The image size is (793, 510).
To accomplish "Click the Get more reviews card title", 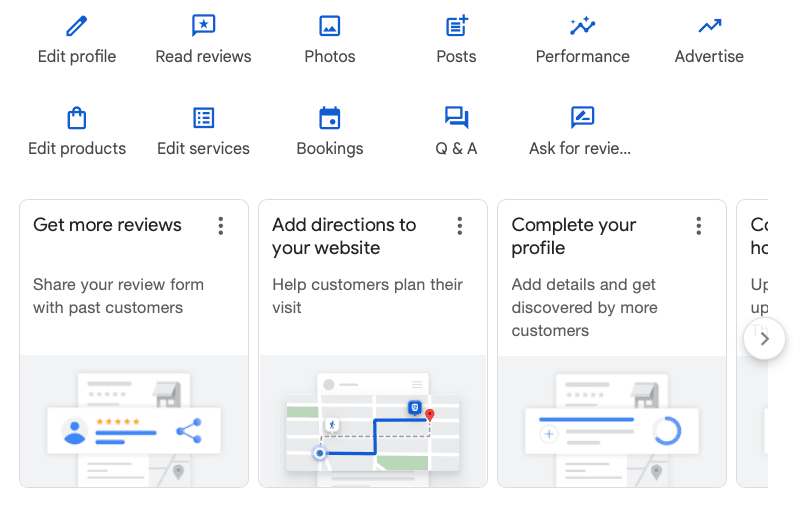I will tap(107, 225).
